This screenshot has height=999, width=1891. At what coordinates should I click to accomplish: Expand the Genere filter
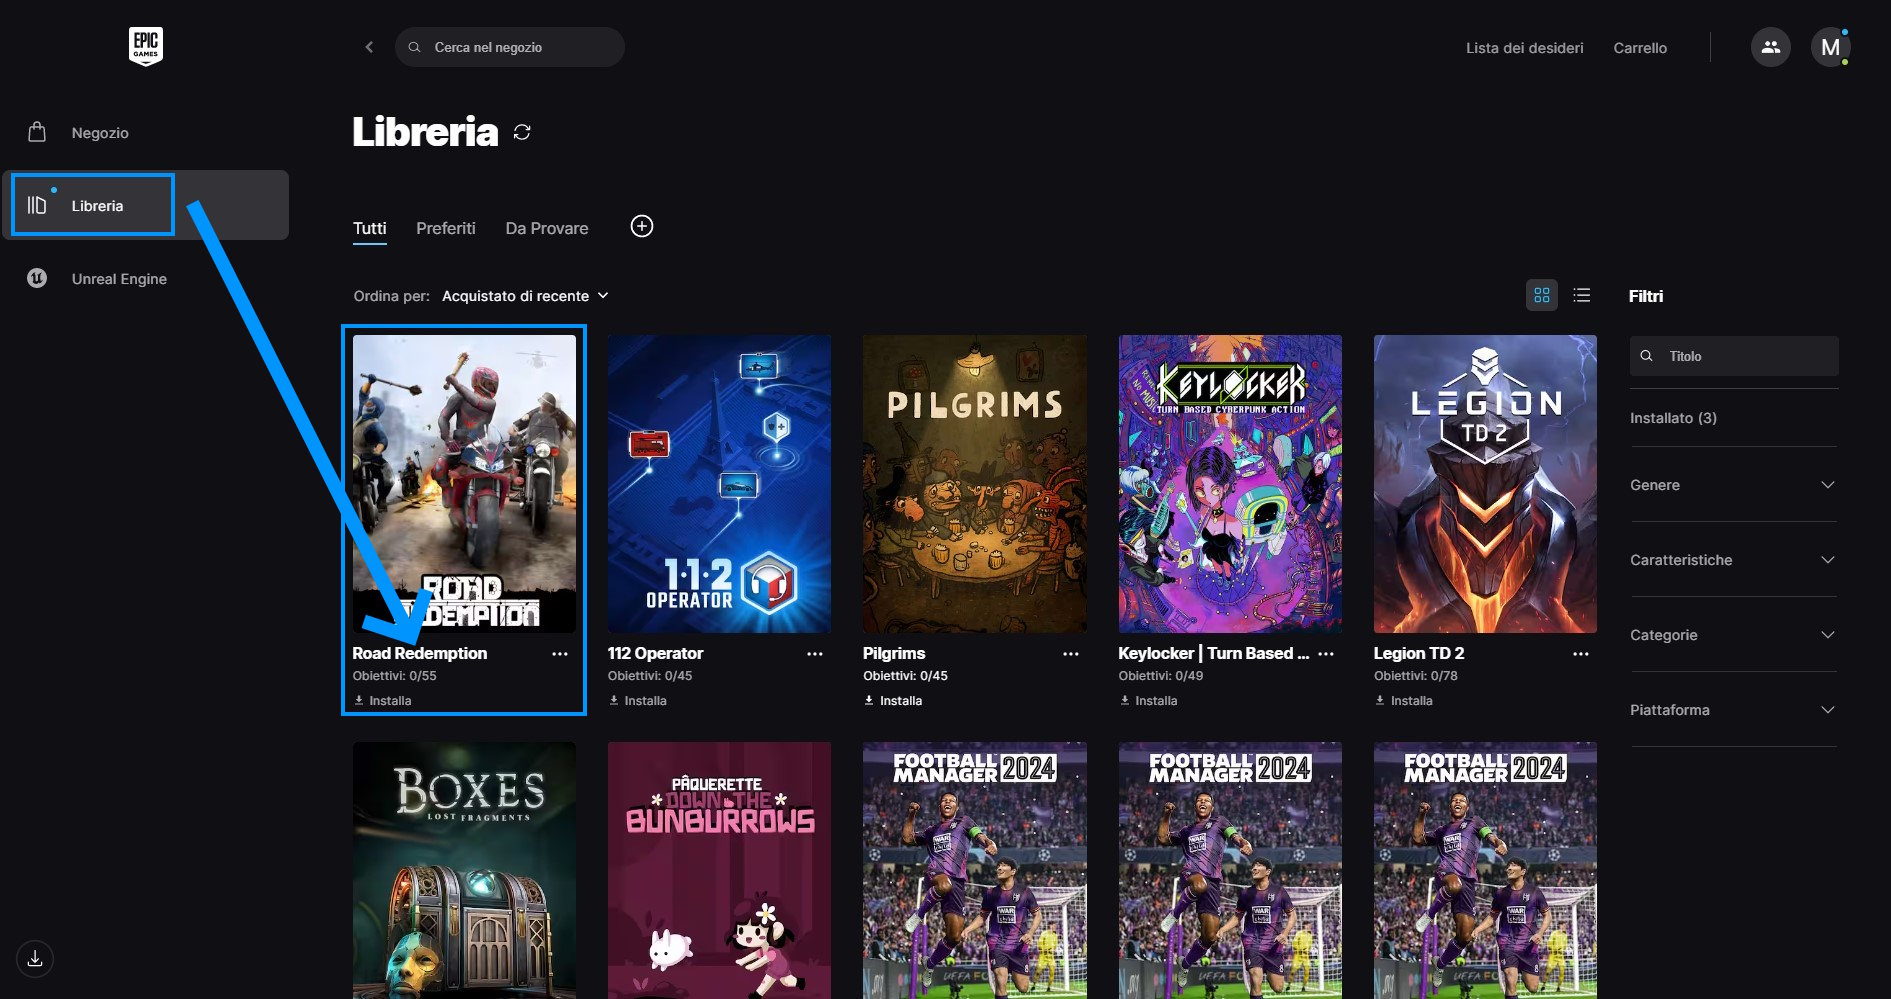click(1734, 485)
